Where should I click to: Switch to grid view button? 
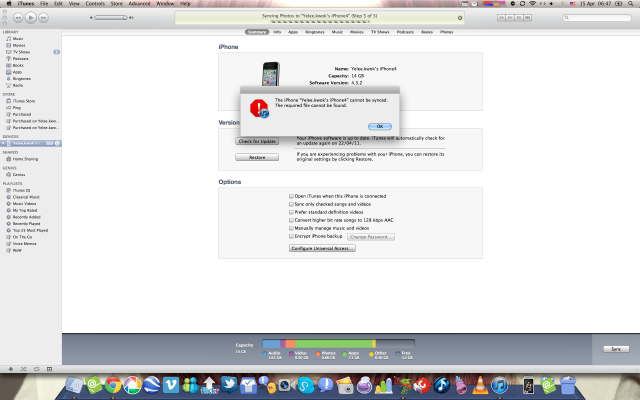click(519, 18)
